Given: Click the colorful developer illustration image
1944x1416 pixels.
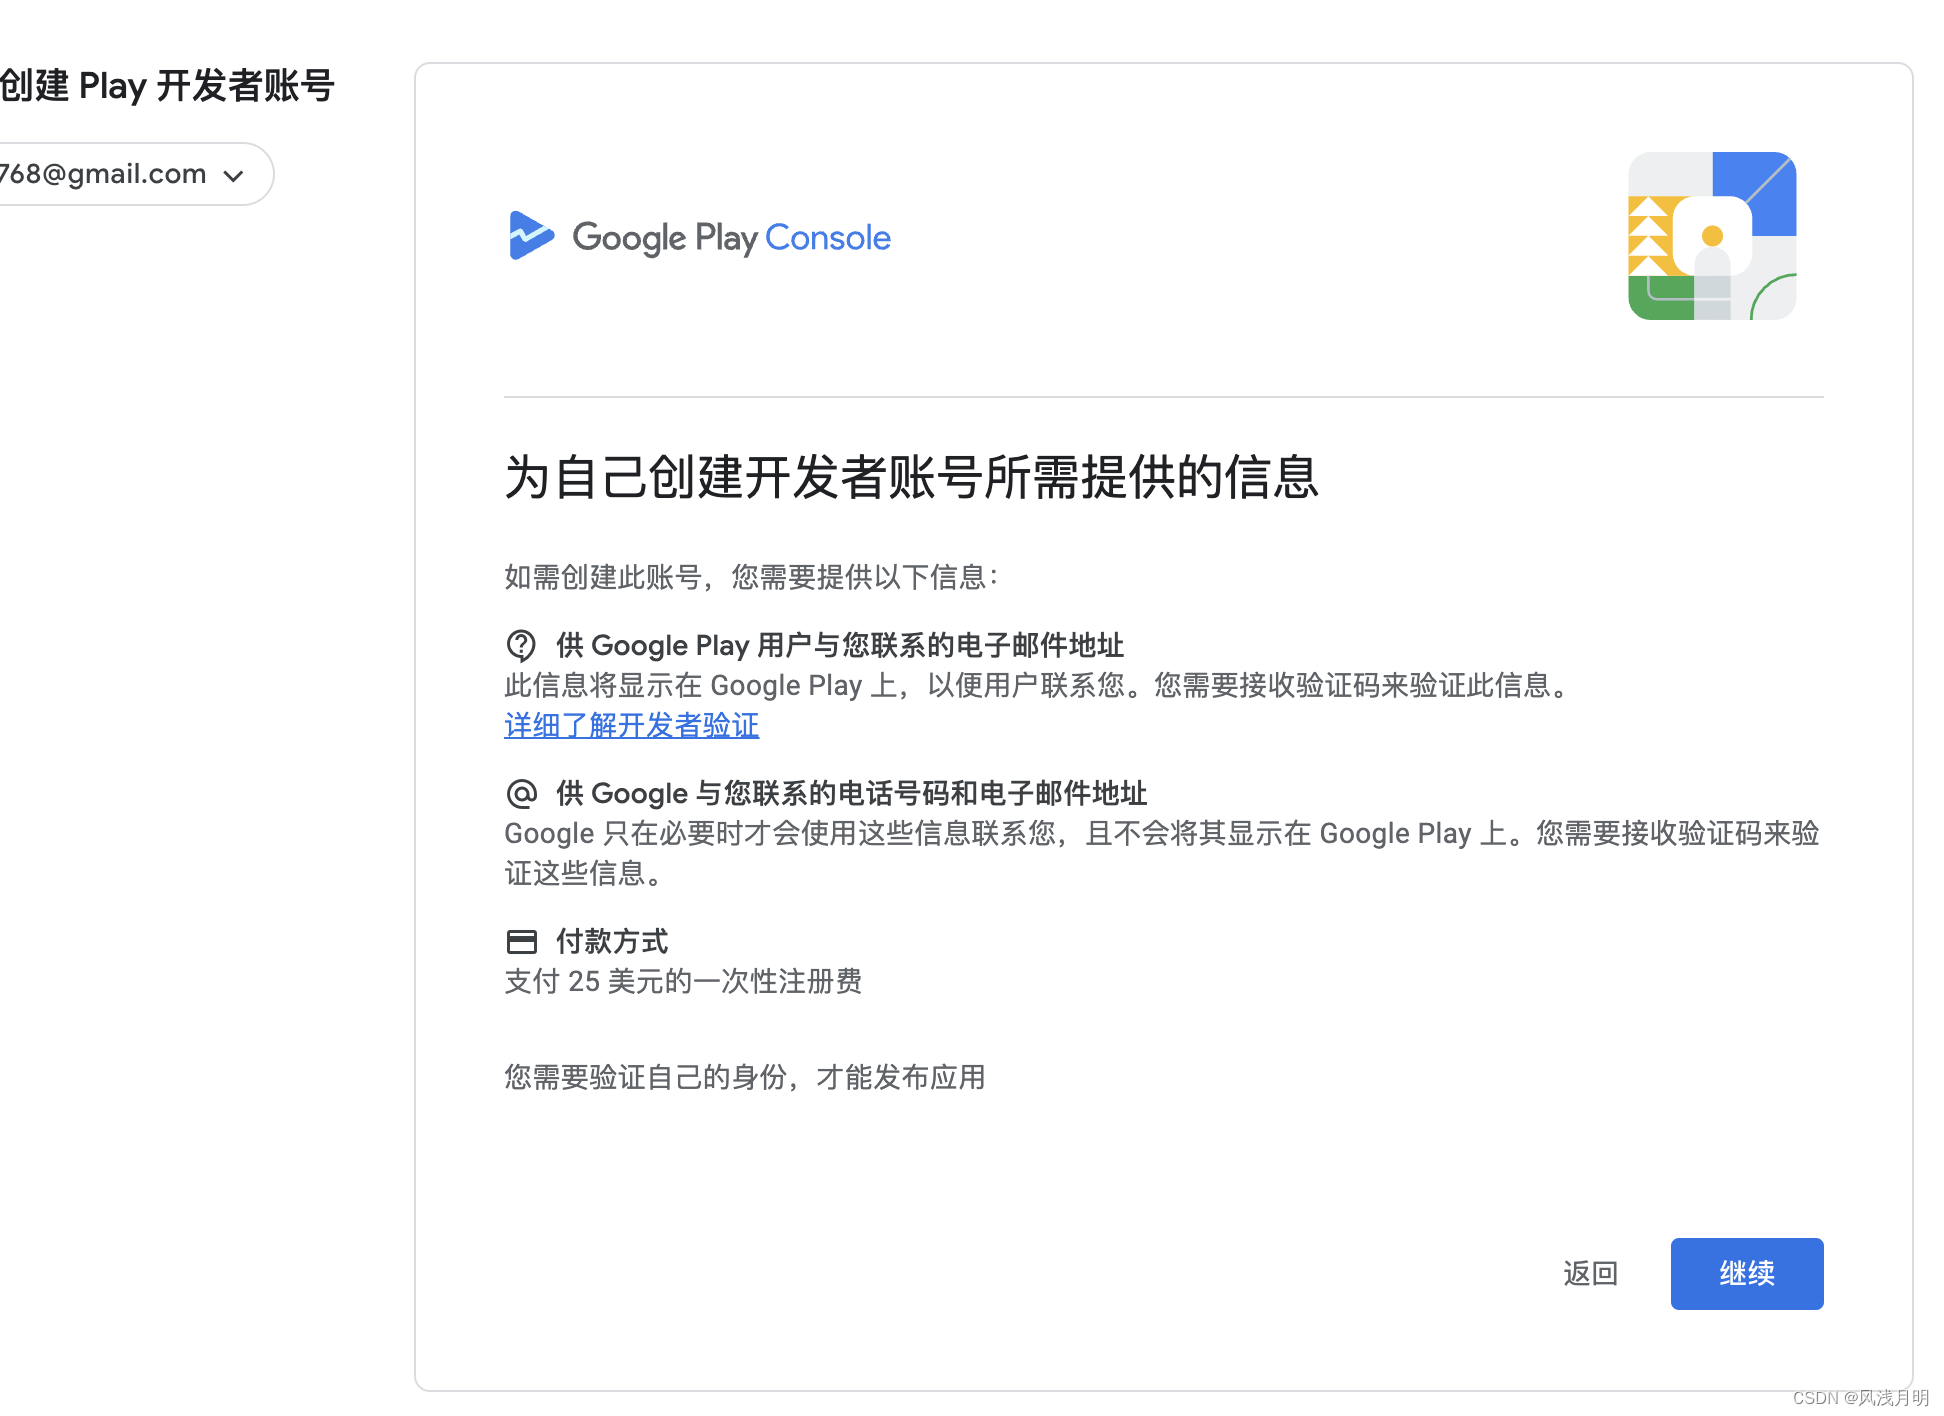Looking at the screenshot, I should [1711, 236].
